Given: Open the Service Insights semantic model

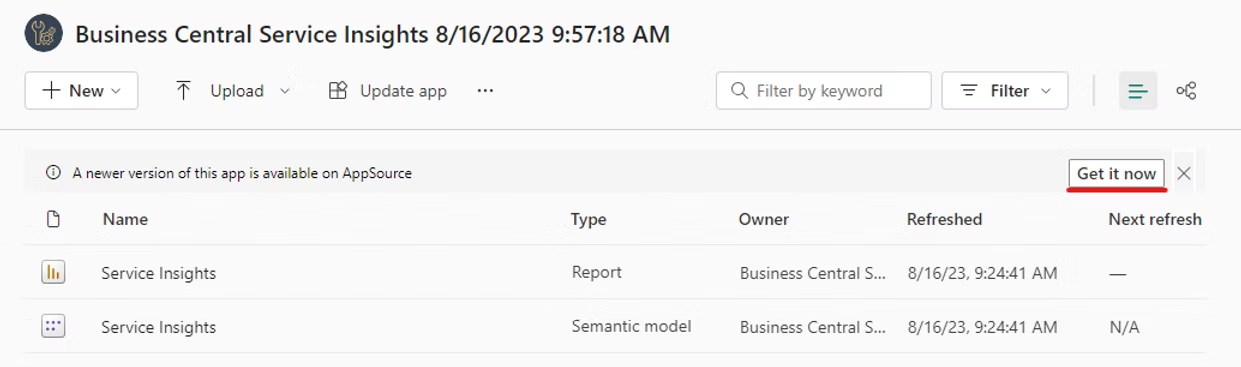Looking at the screenshot, I should coord(158,327).
